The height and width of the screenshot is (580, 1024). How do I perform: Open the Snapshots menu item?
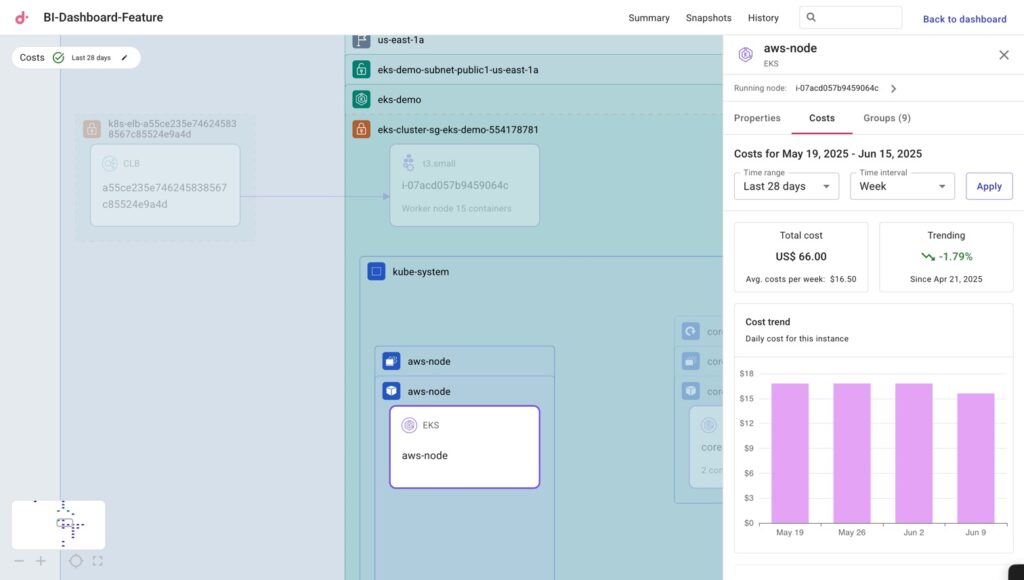click(x=708, y=18)
